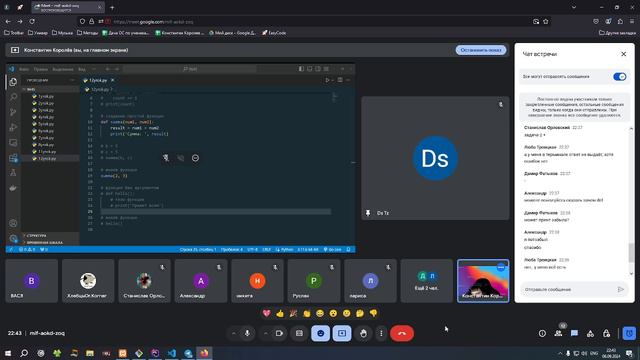Raise hand in the meeting

tap(363, 333)
